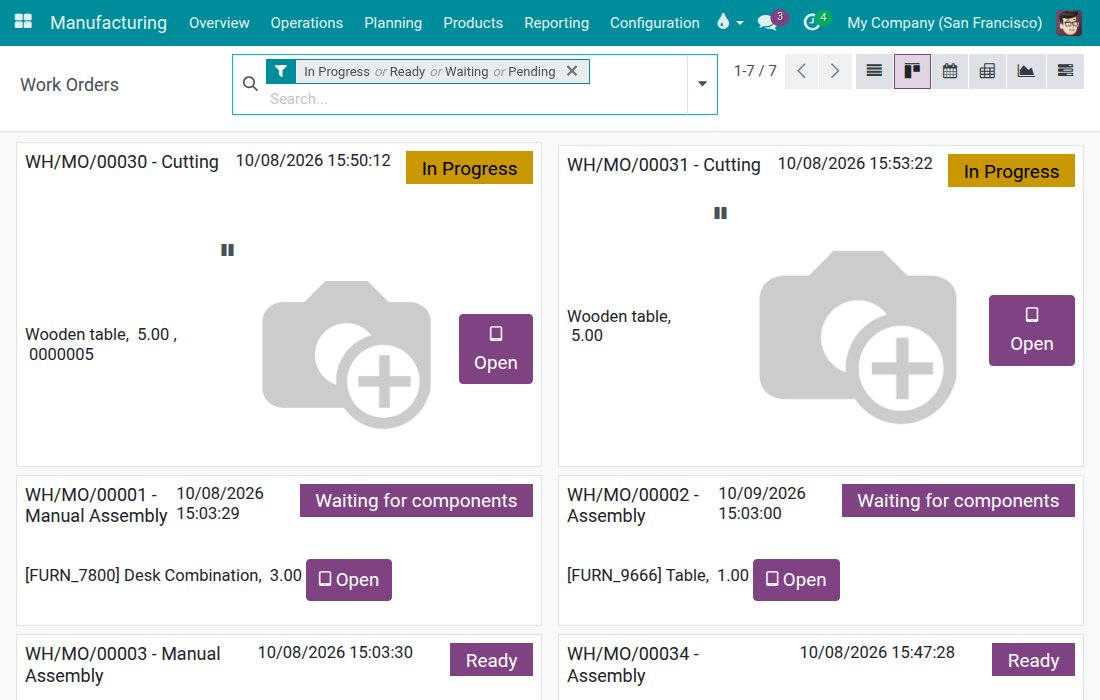The height and width of the screenshot is (700, 1100).
Task: Click the search magnifier icon
Action: [x=250, y=83]
